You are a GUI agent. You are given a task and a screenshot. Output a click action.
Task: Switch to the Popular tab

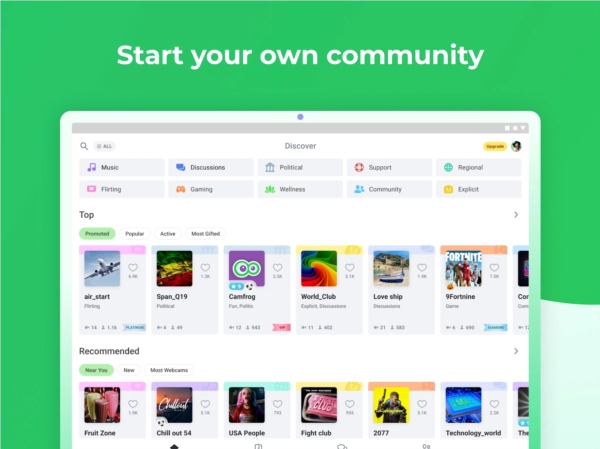pos(134,233)
